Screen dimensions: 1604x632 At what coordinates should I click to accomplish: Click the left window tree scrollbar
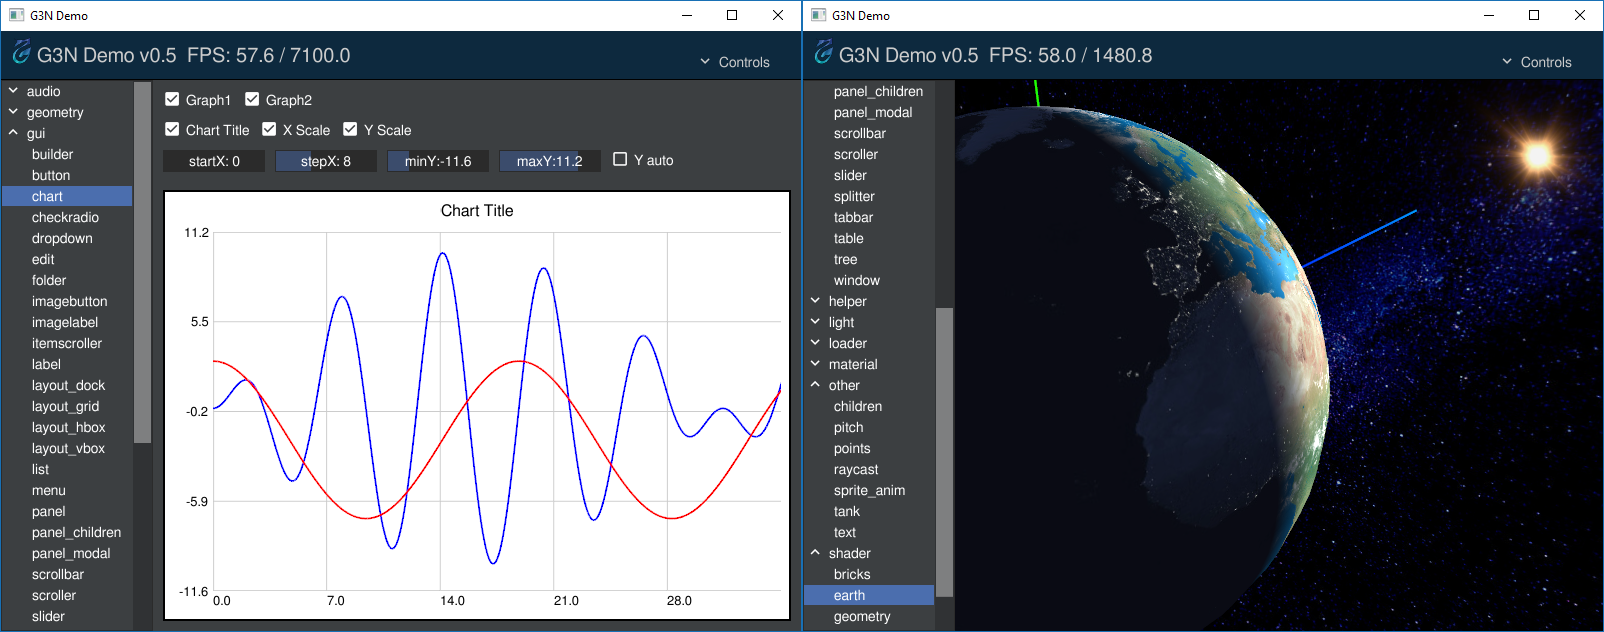[142, 262]
